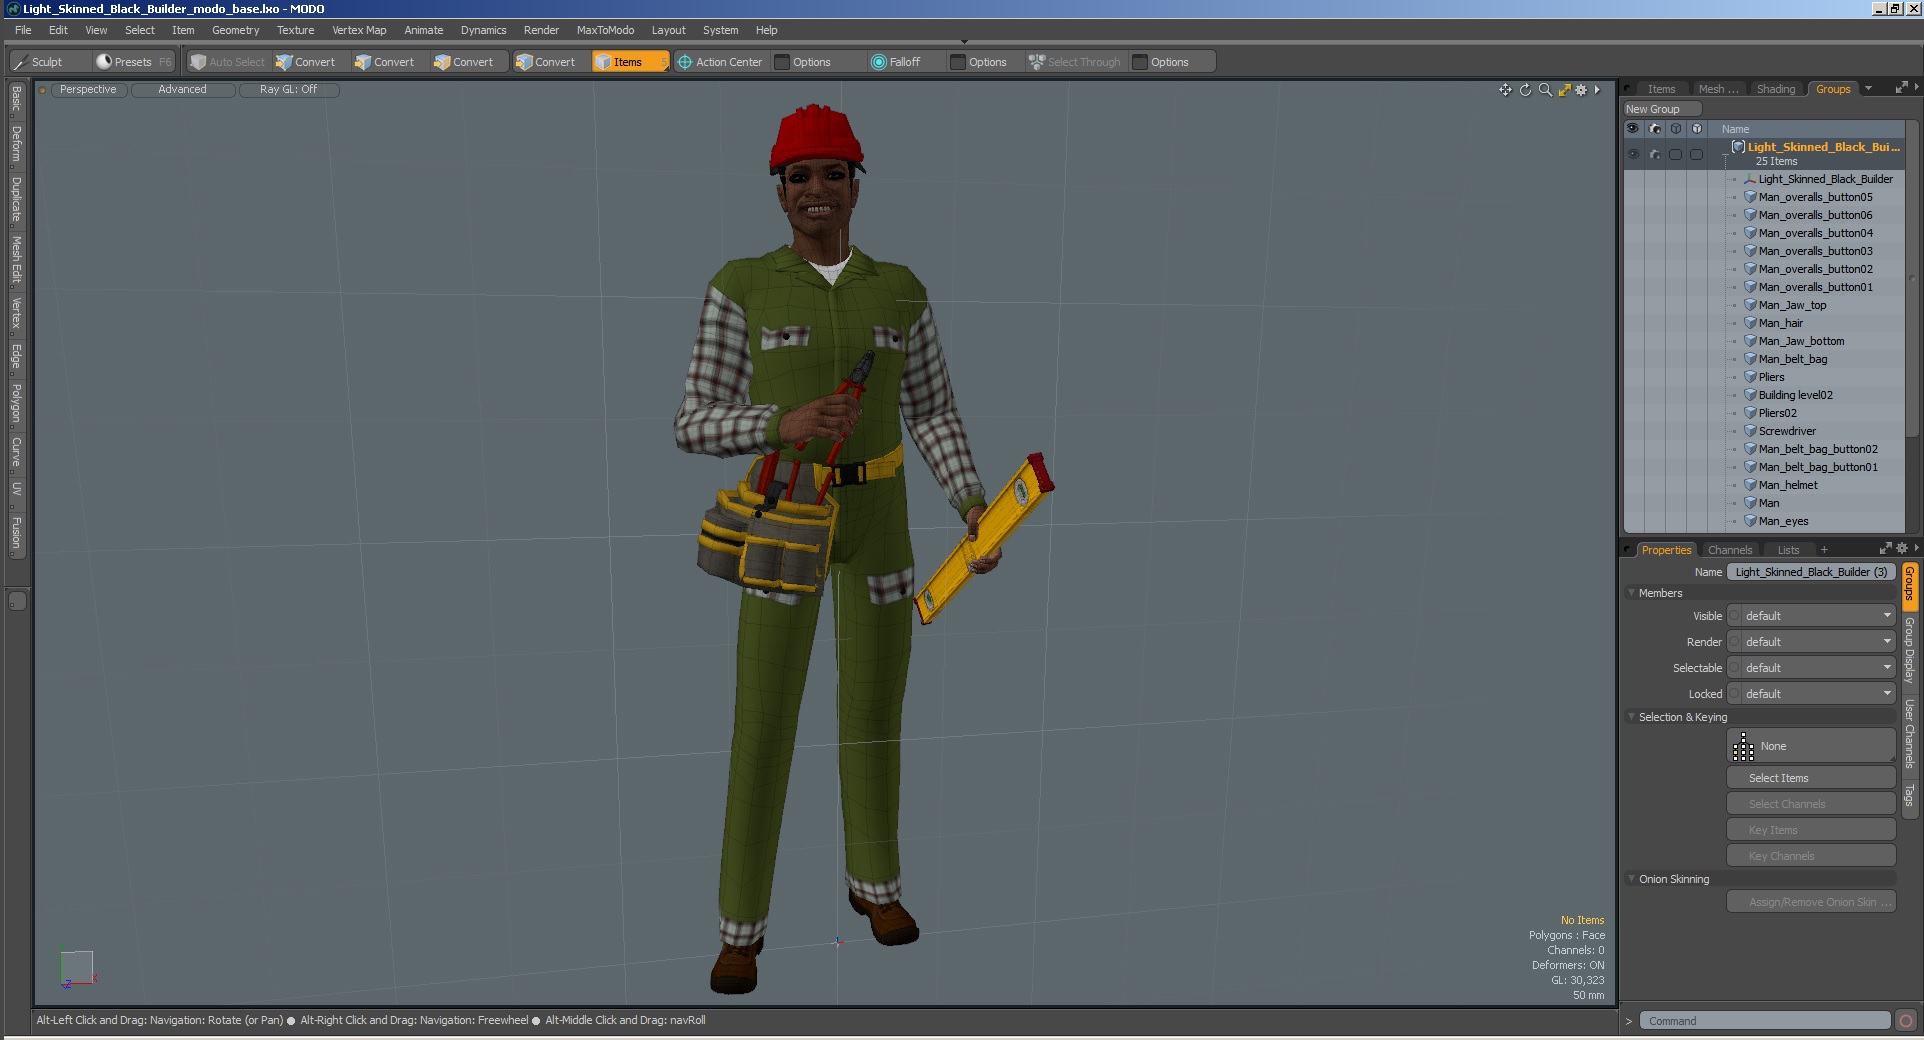Open the Visible dropdown
1924x1040 pixels.
1818,616
